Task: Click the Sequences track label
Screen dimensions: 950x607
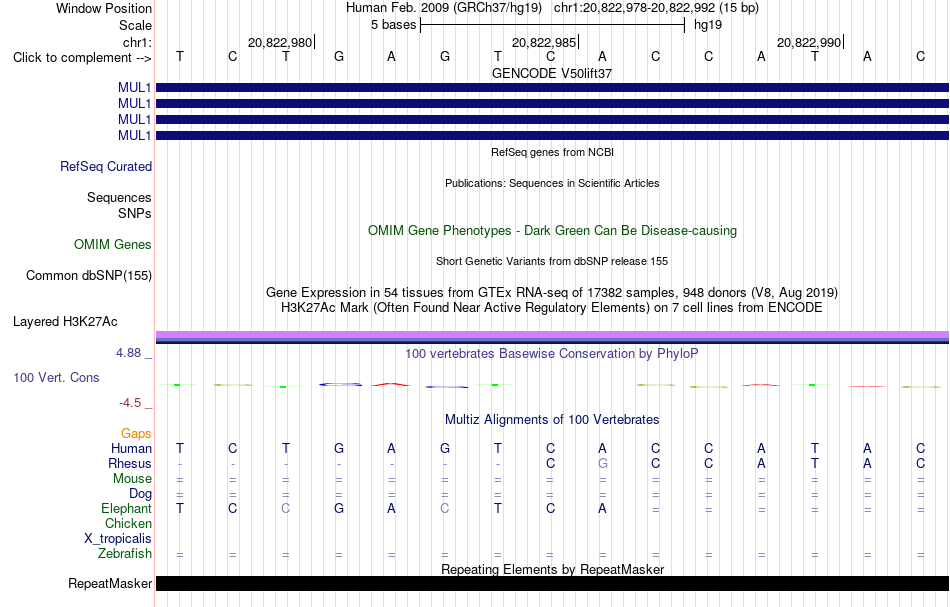Action: click(119, 197)
